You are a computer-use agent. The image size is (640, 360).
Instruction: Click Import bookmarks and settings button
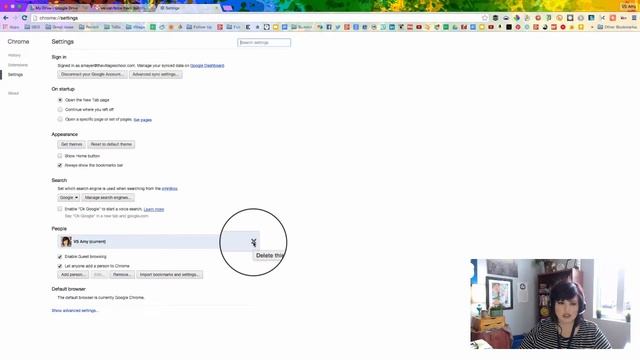[169, 275]
